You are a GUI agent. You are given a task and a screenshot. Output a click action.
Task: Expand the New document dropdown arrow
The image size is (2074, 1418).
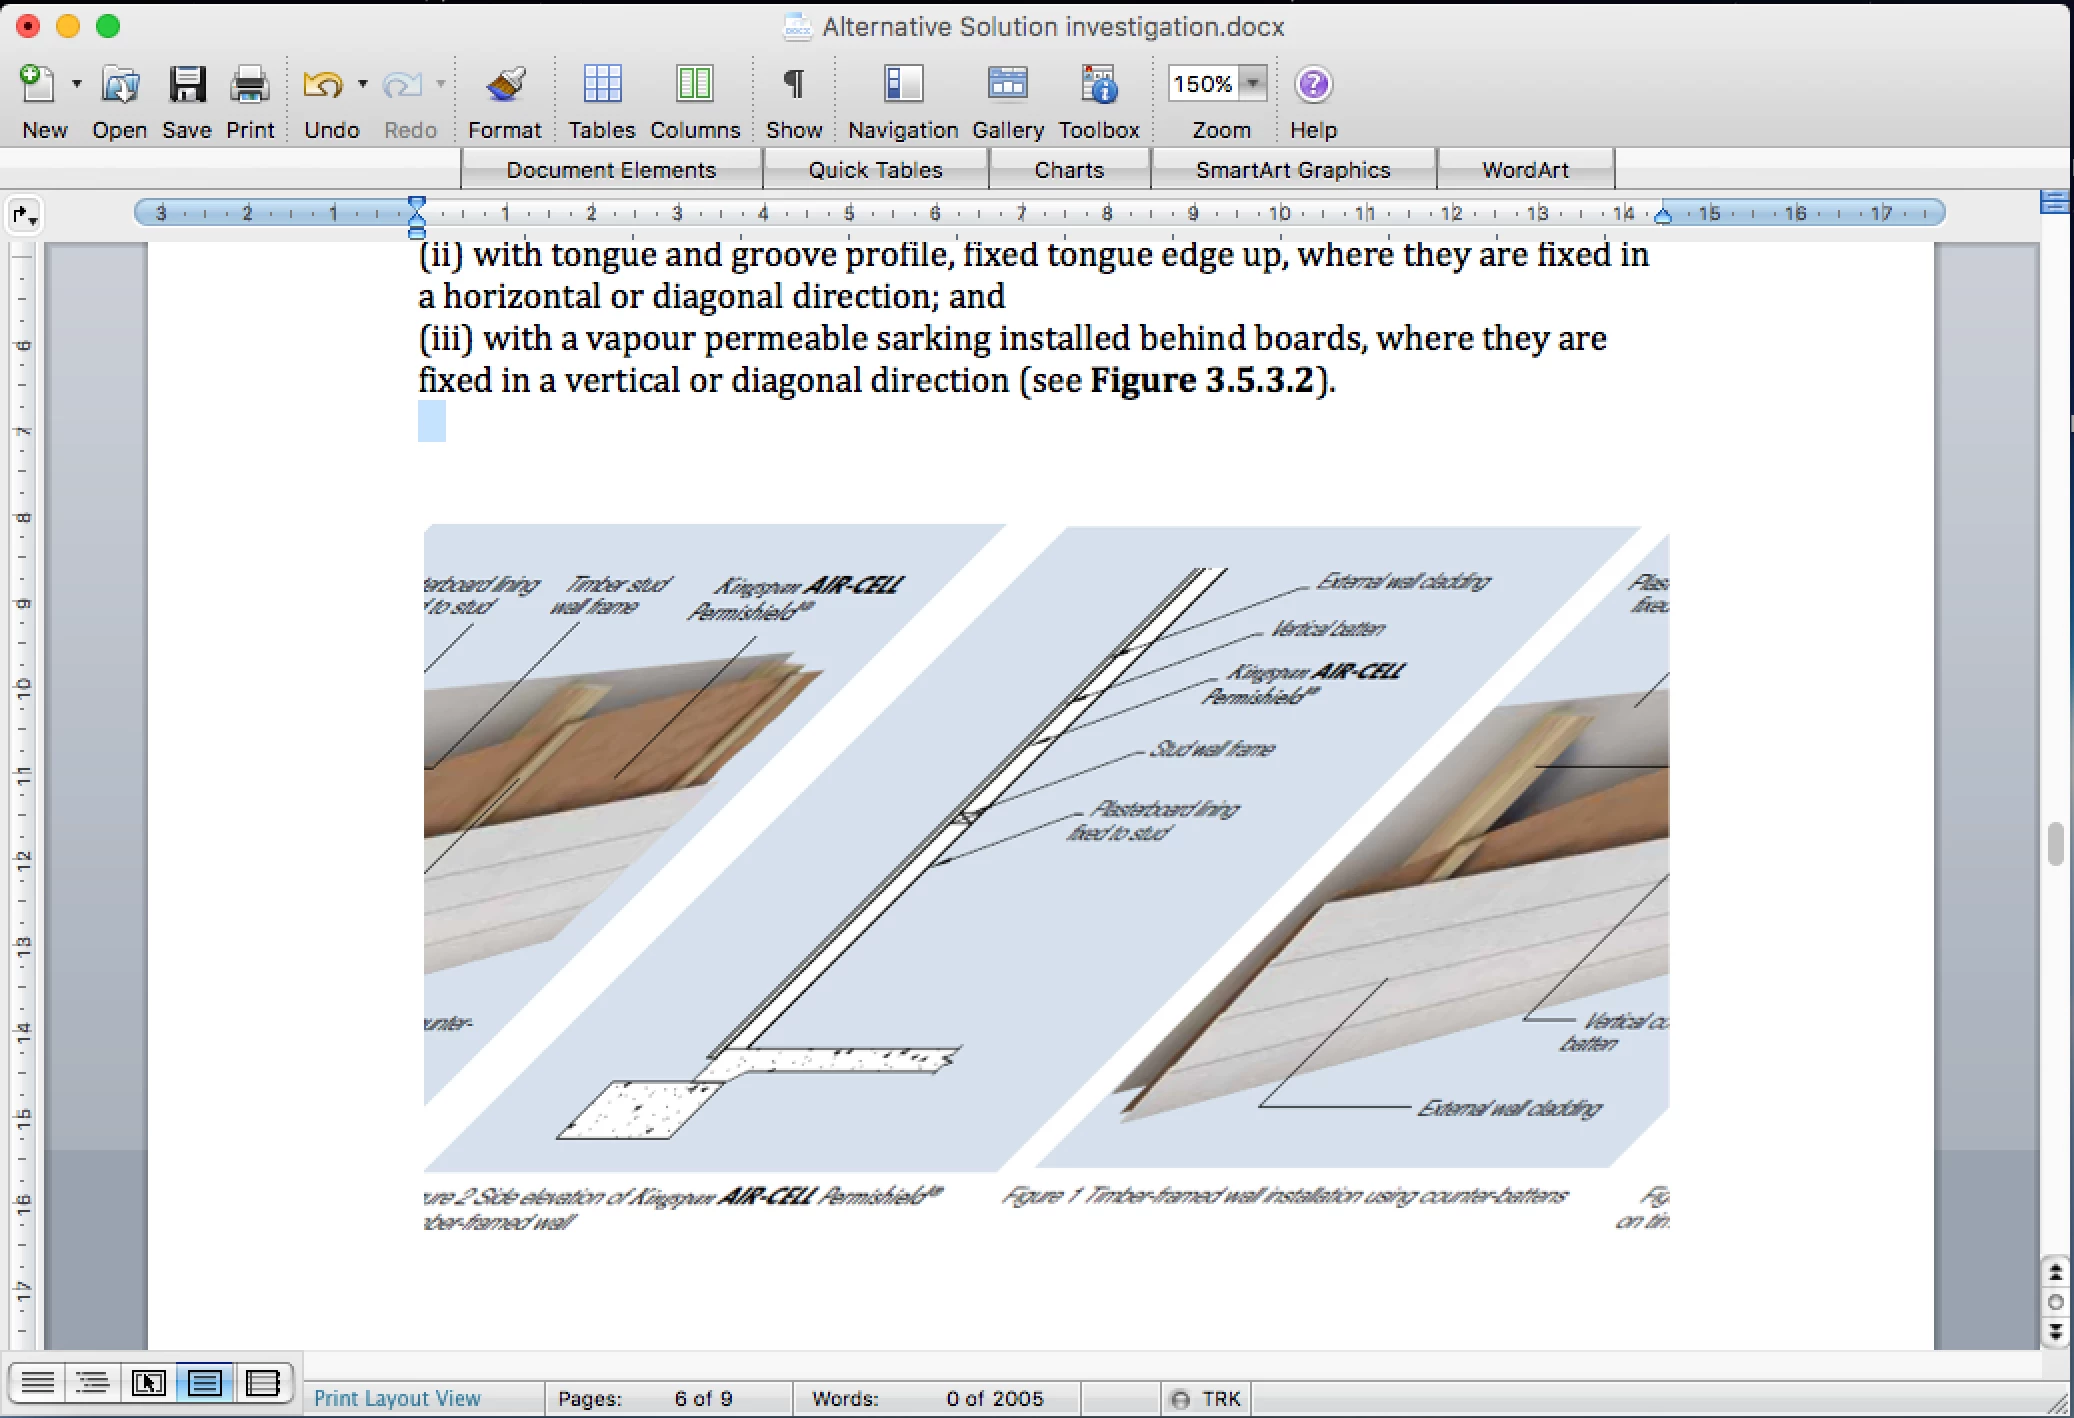point(76,85)
